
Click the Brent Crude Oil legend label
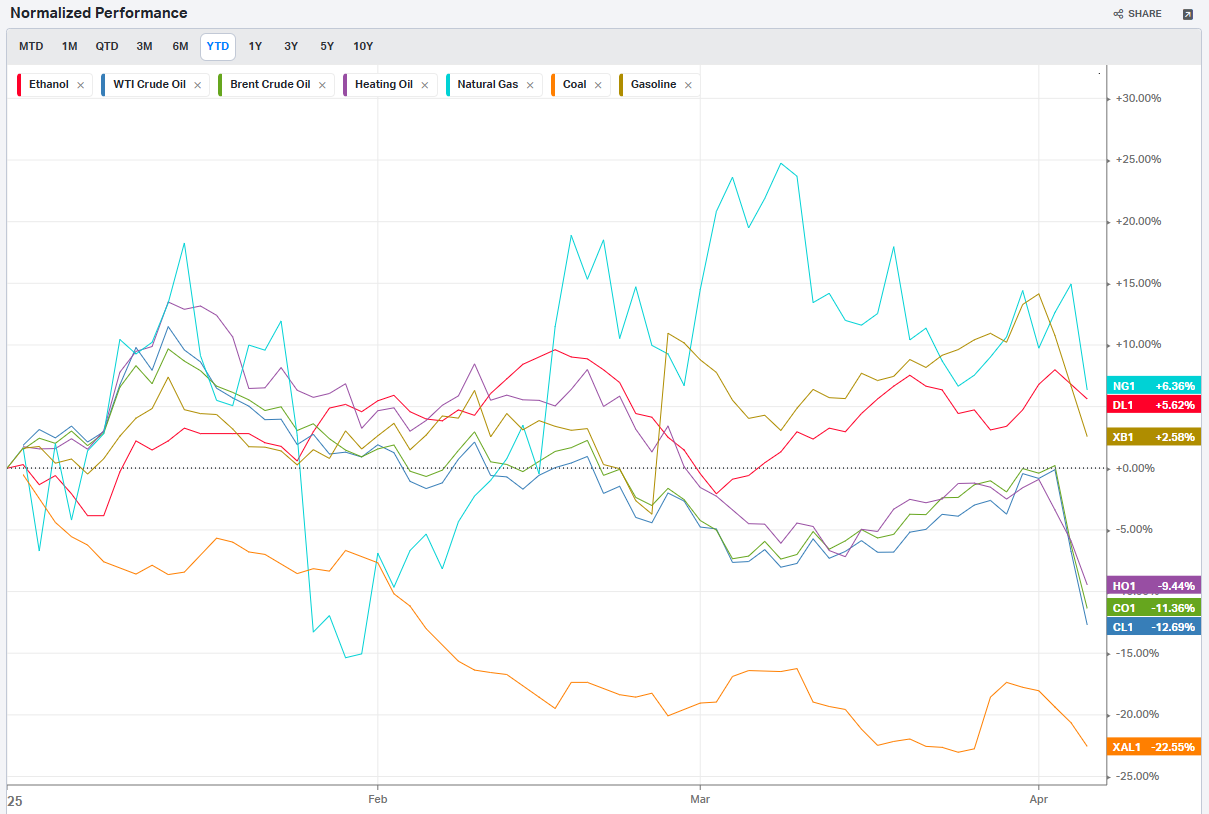270,85
